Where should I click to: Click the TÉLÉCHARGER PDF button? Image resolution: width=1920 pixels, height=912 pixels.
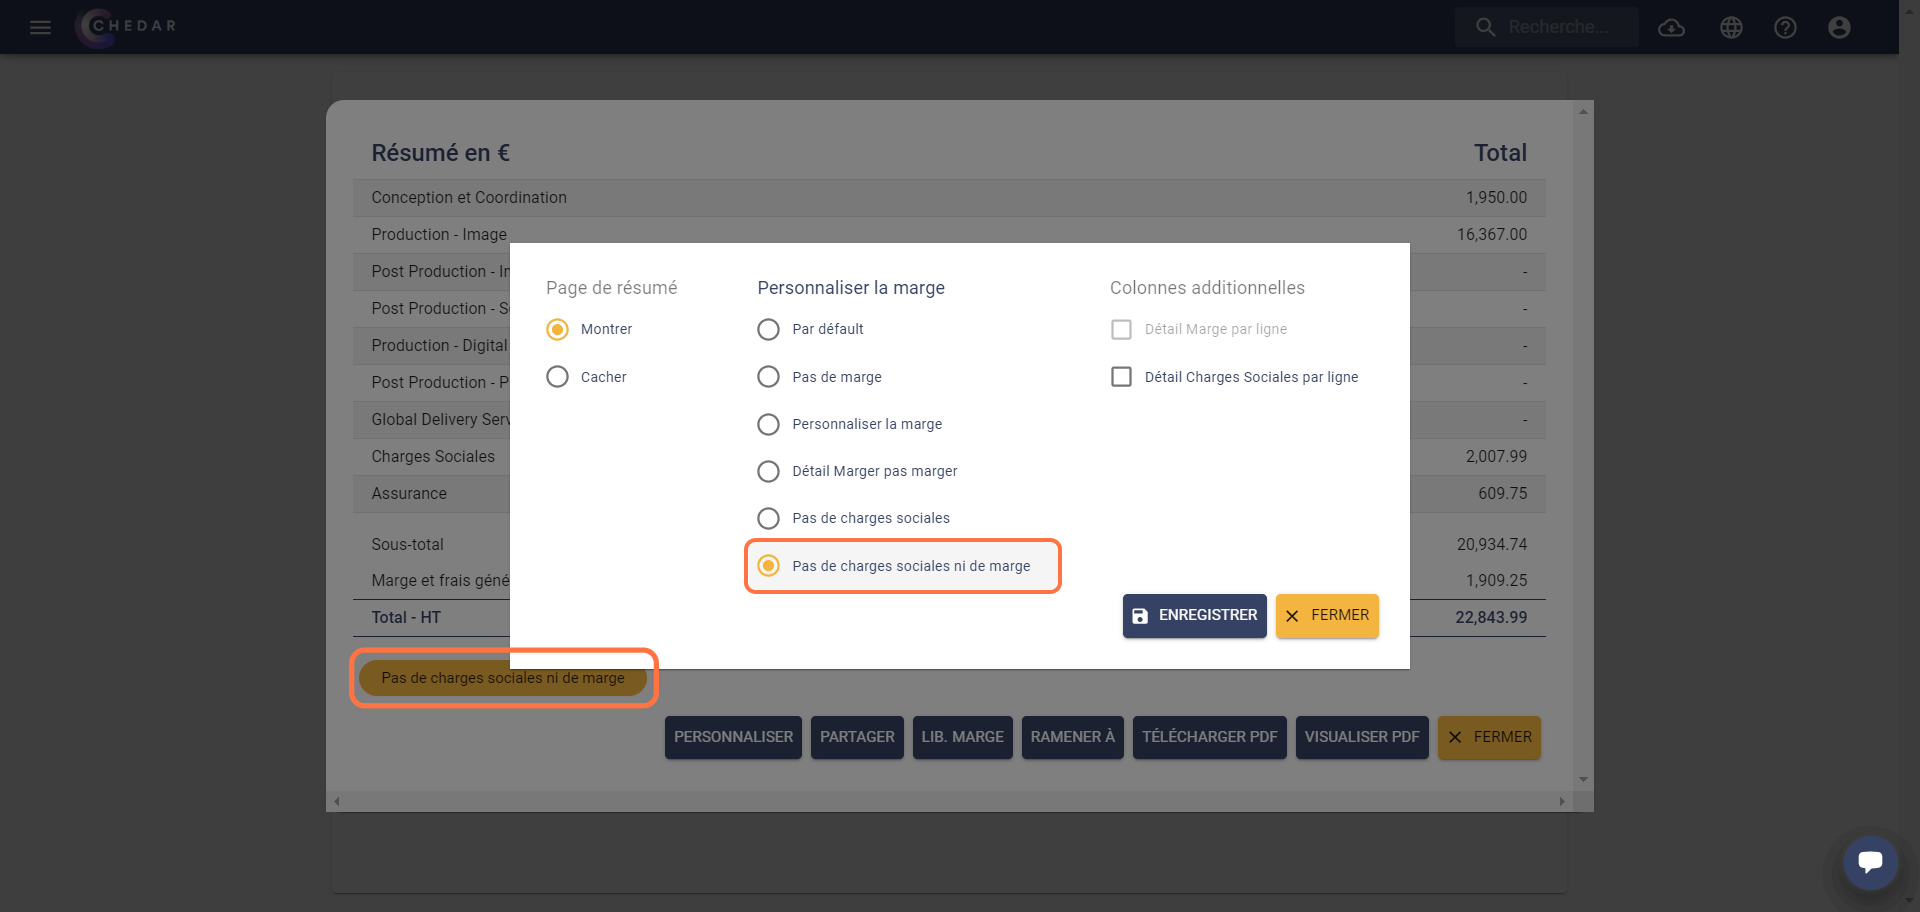(x=1210, y=737)
